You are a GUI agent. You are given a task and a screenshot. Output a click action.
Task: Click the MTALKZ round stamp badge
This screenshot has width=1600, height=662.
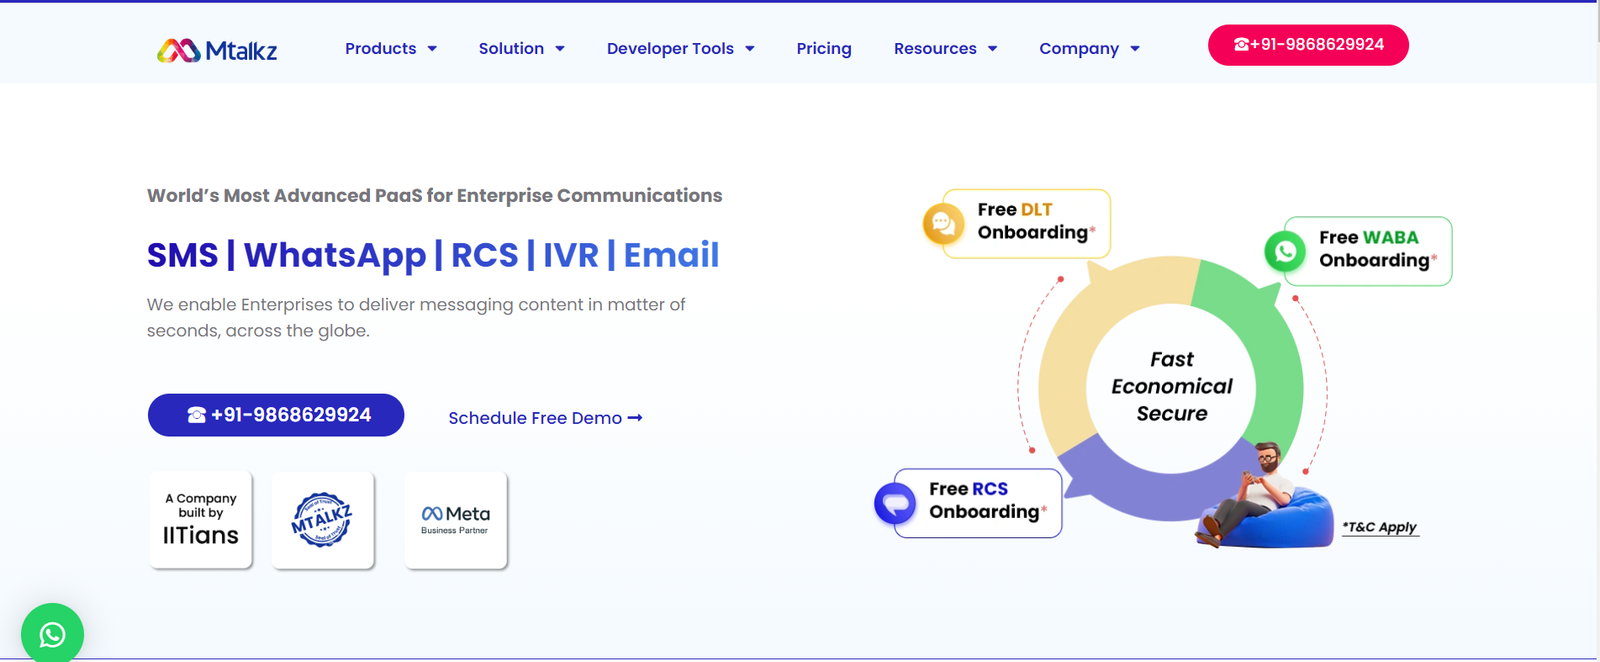(x=322, y=520)
